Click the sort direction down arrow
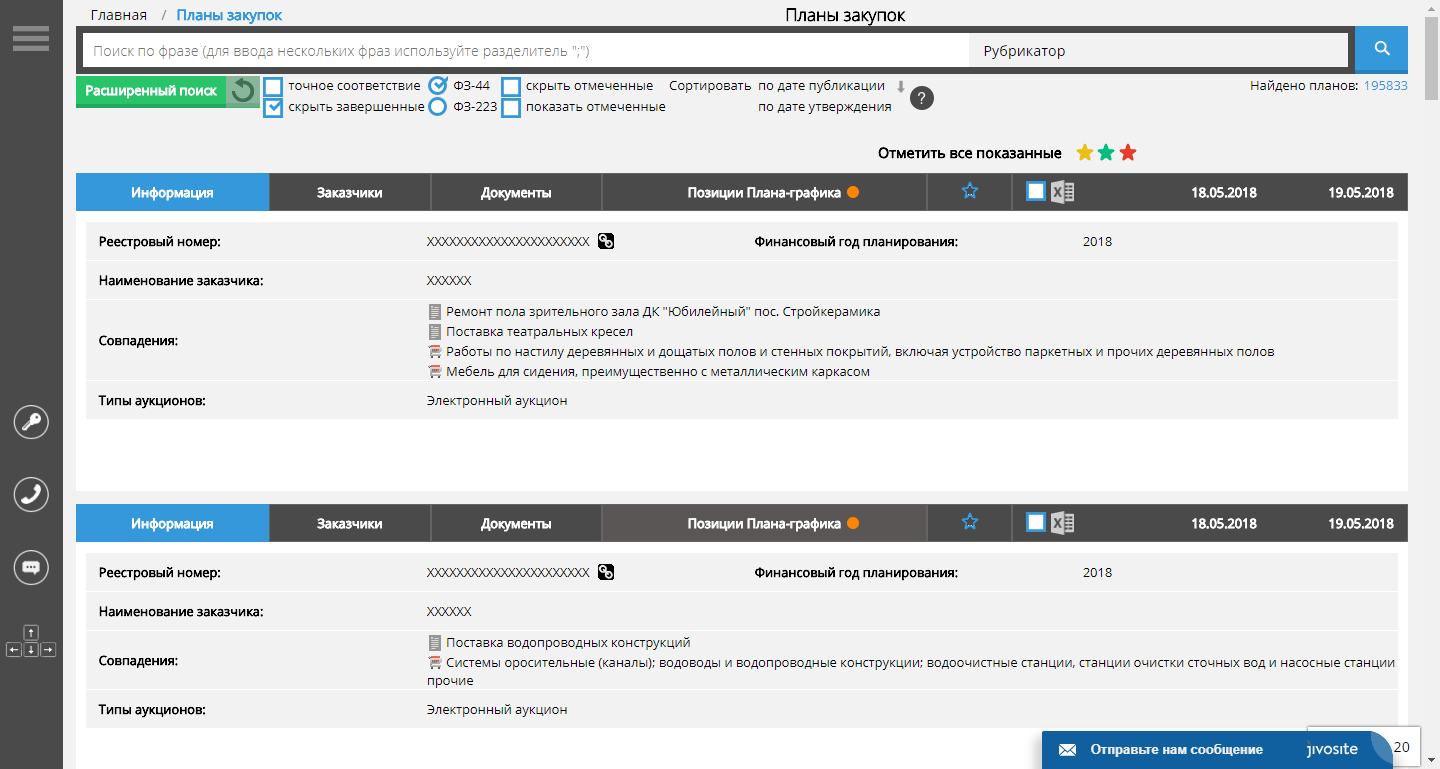Image resolution: width=1440 pixels, height=769 pixels. pyautogui.click(x=900, y=87)
